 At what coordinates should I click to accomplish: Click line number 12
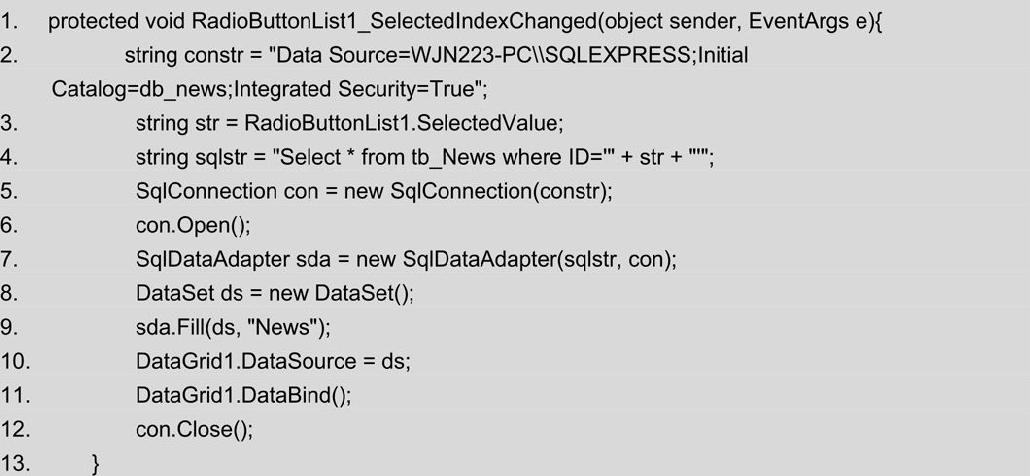(15, 430)
